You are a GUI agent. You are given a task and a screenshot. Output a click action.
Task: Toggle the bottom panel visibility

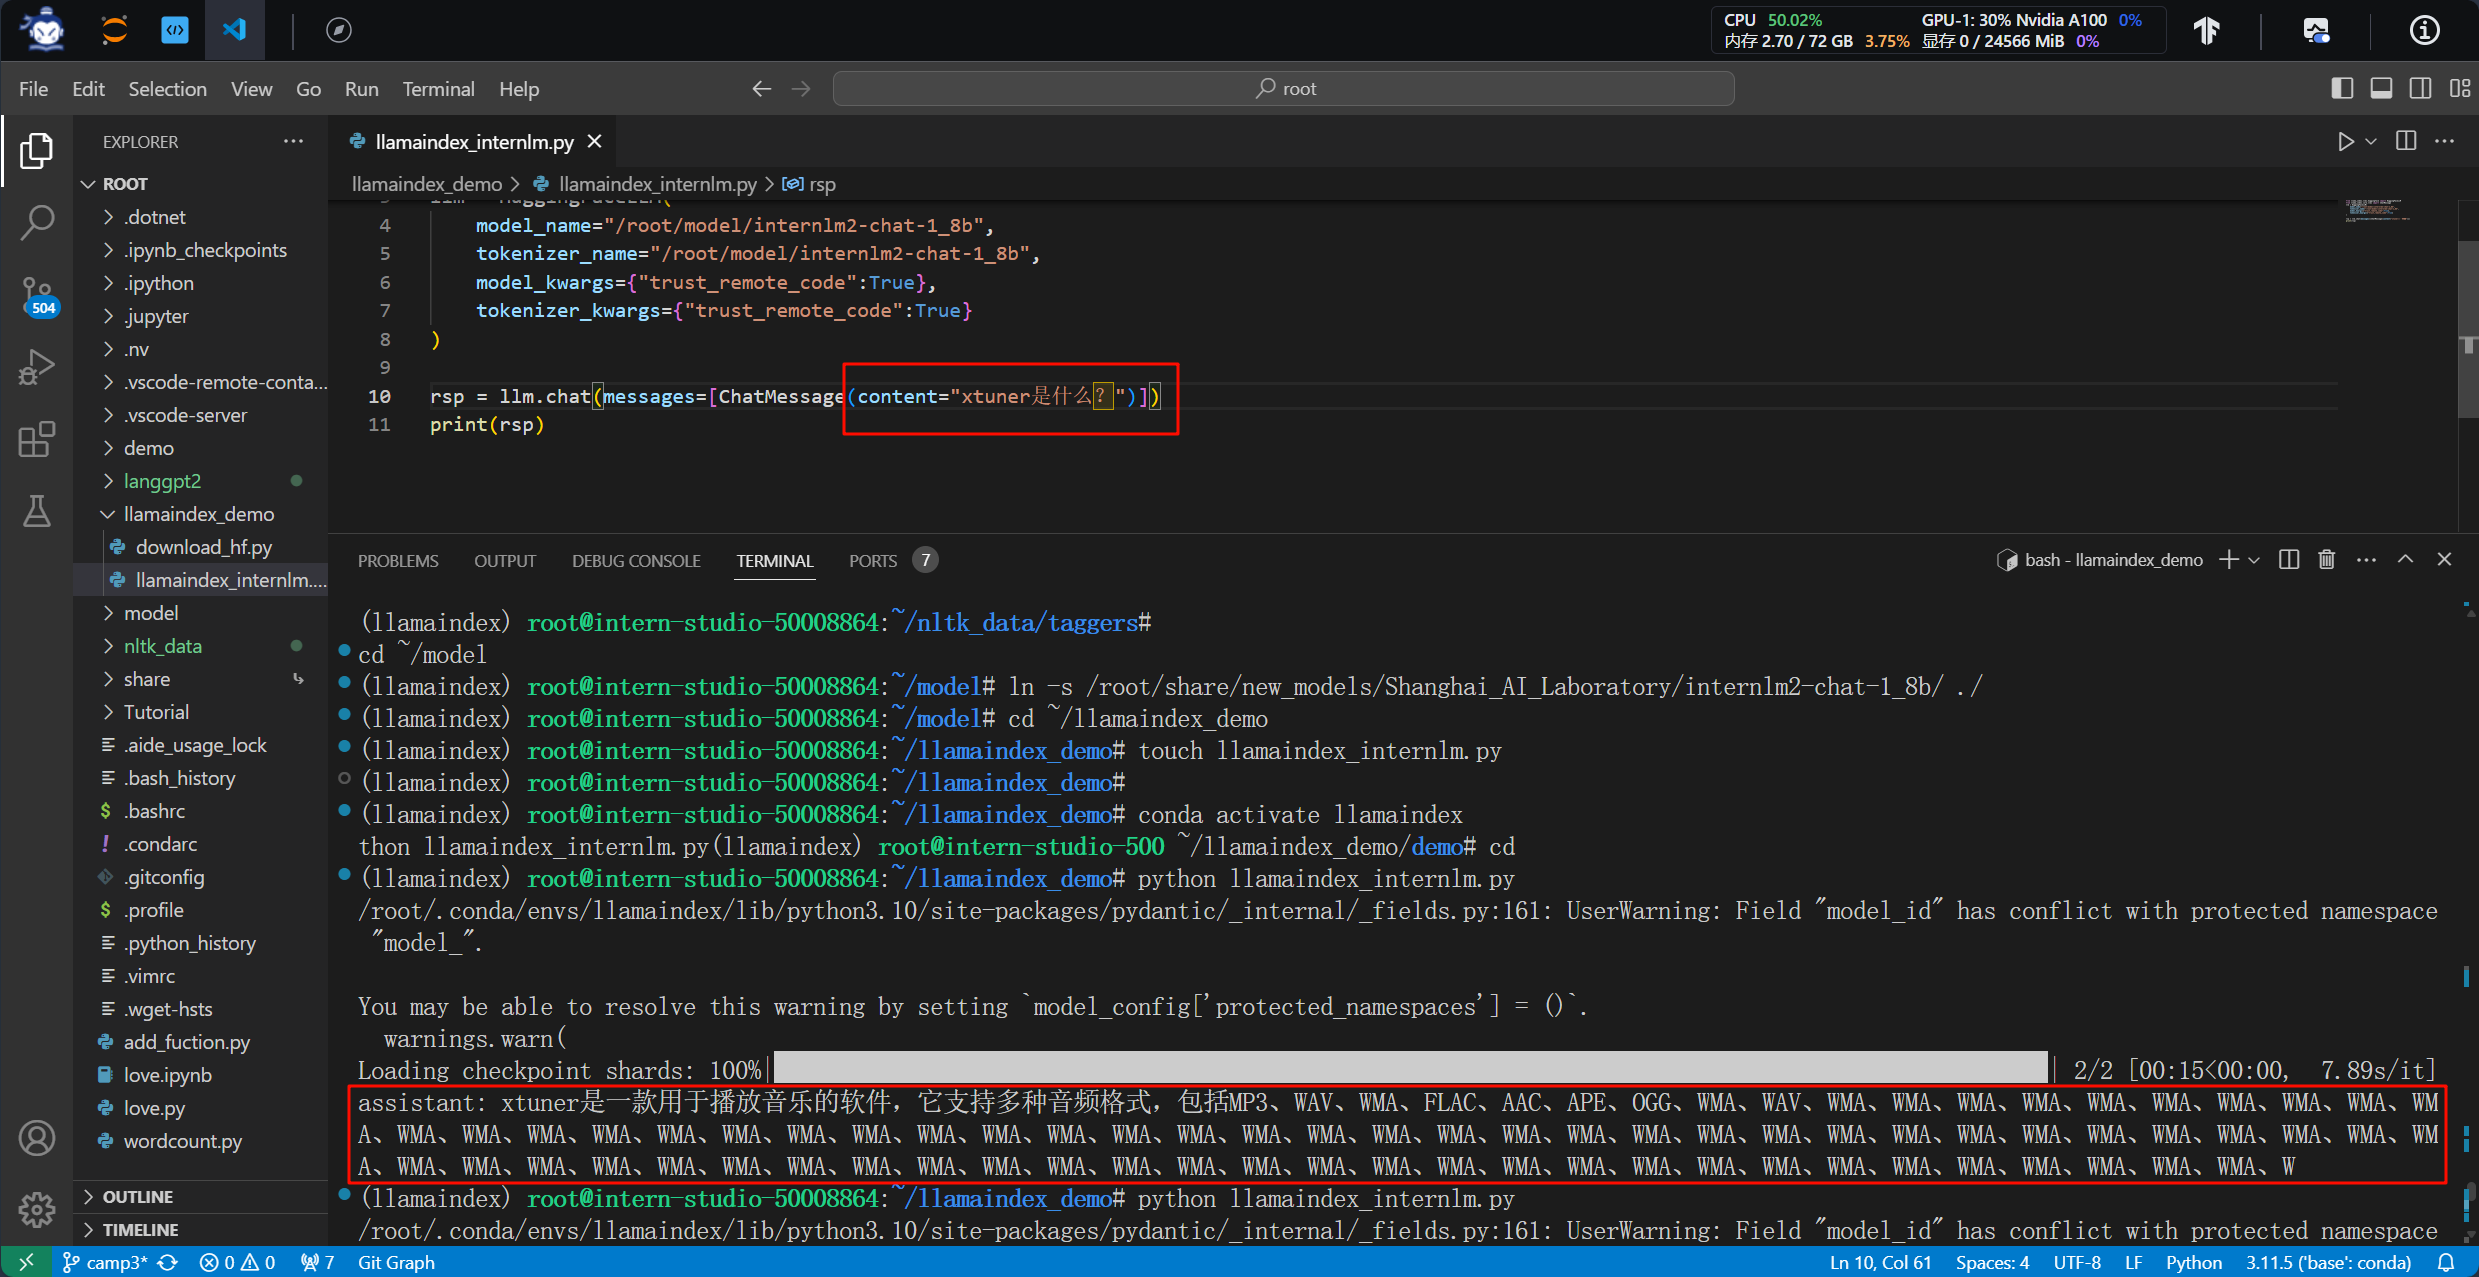click(2381, 89)
